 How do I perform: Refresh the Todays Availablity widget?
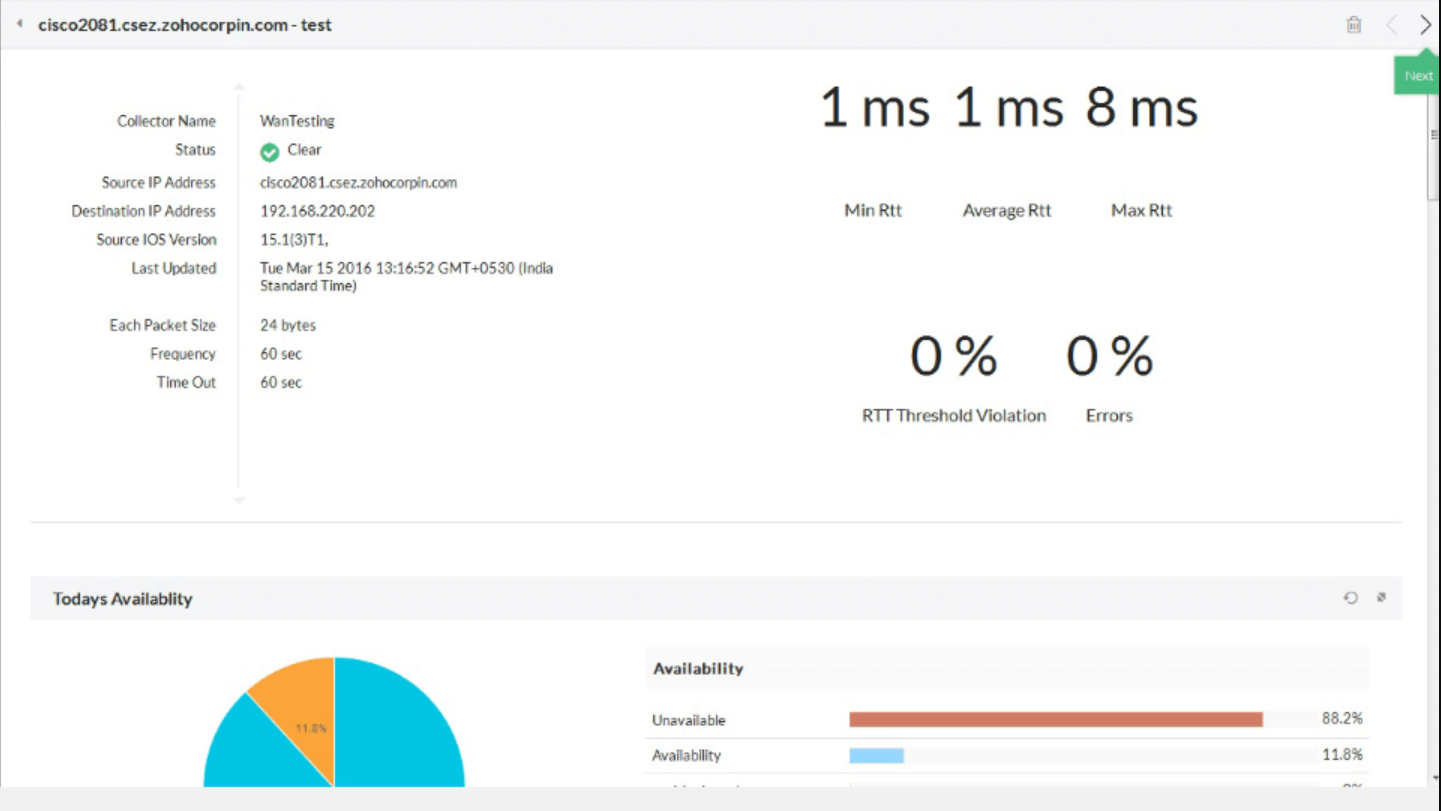point(1350,598)
